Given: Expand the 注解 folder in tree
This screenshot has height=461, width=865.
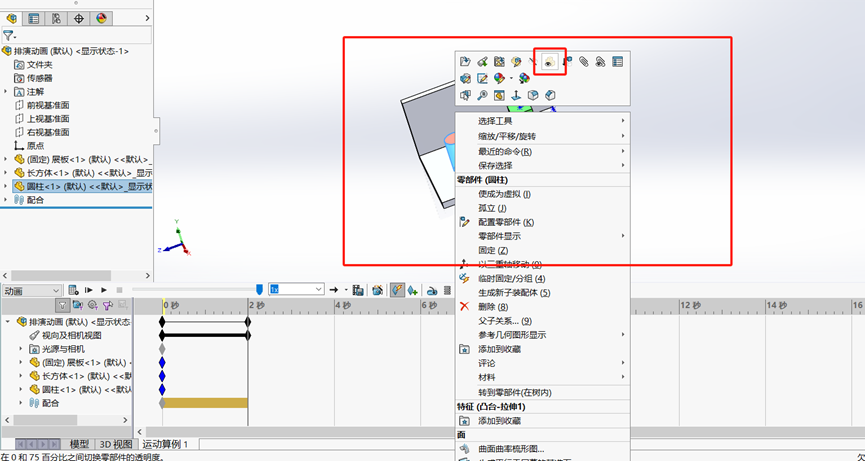Looking at the screenshot, I should point(6,92).
